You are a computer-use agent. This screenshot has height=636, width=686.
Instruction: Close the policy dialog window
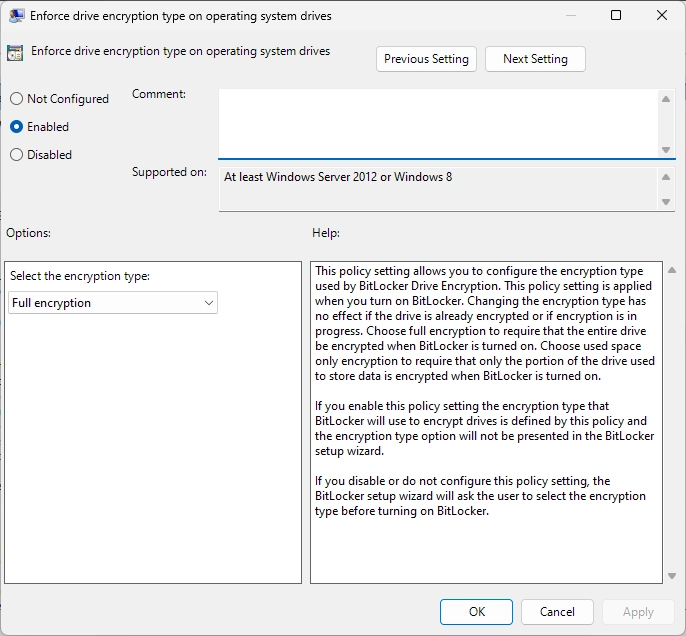(662, 15)
